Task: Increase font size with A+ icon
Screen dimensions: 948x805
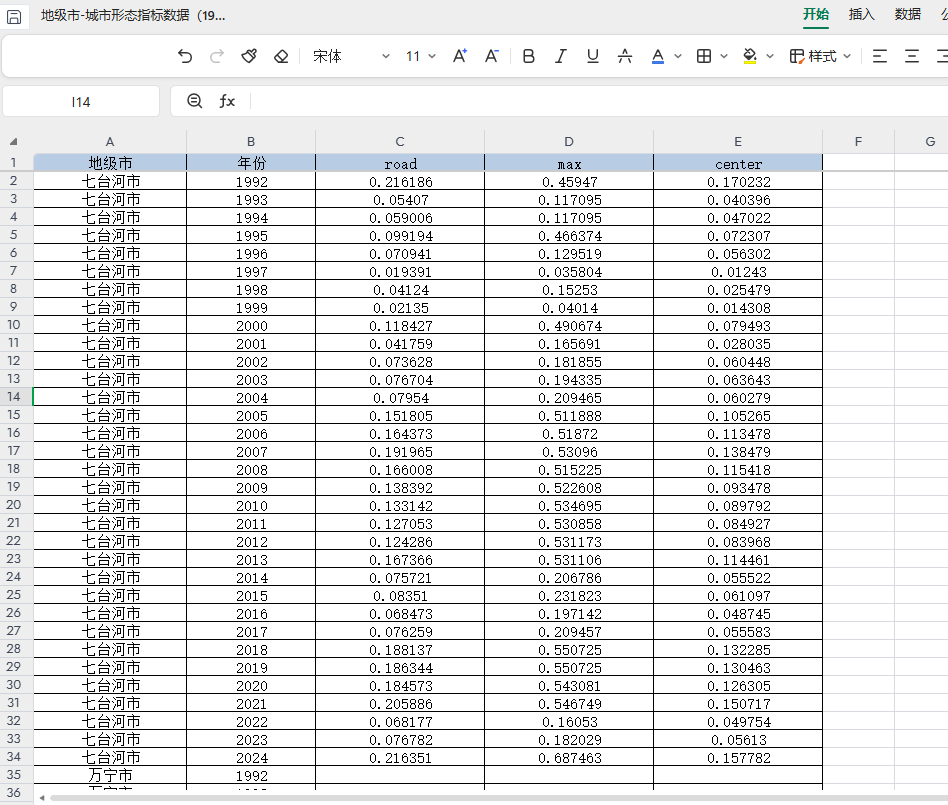Action: (460, 56)
